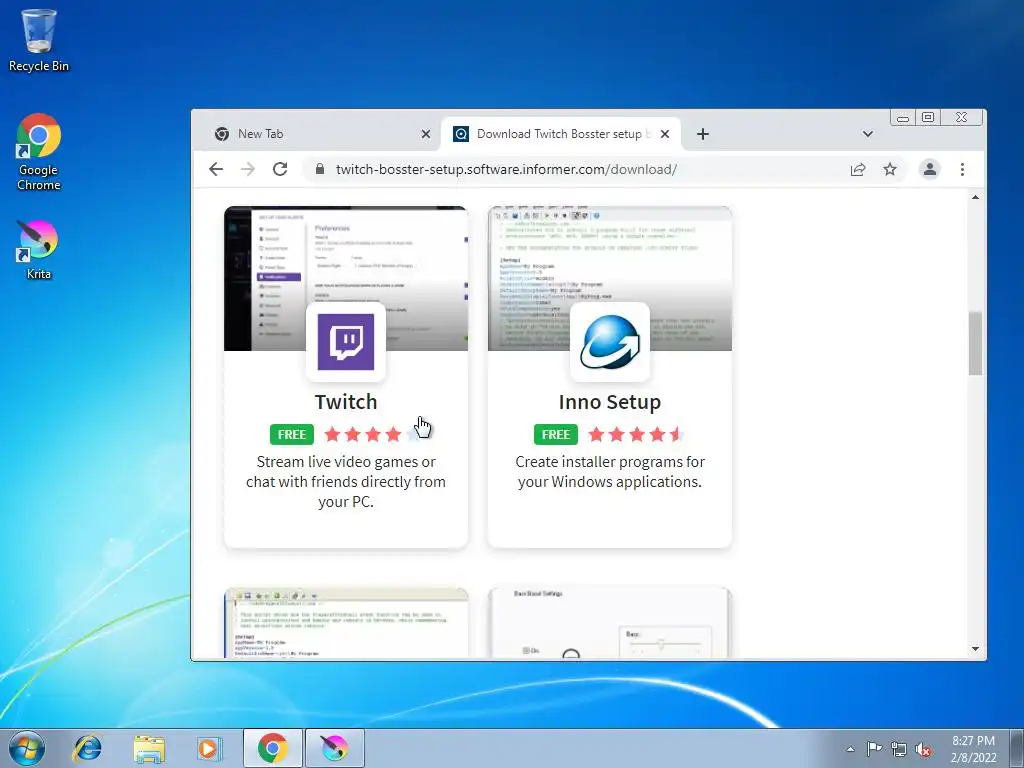Open the Windows Start menu
The image size is (1024, 768).
click(27, 748)
